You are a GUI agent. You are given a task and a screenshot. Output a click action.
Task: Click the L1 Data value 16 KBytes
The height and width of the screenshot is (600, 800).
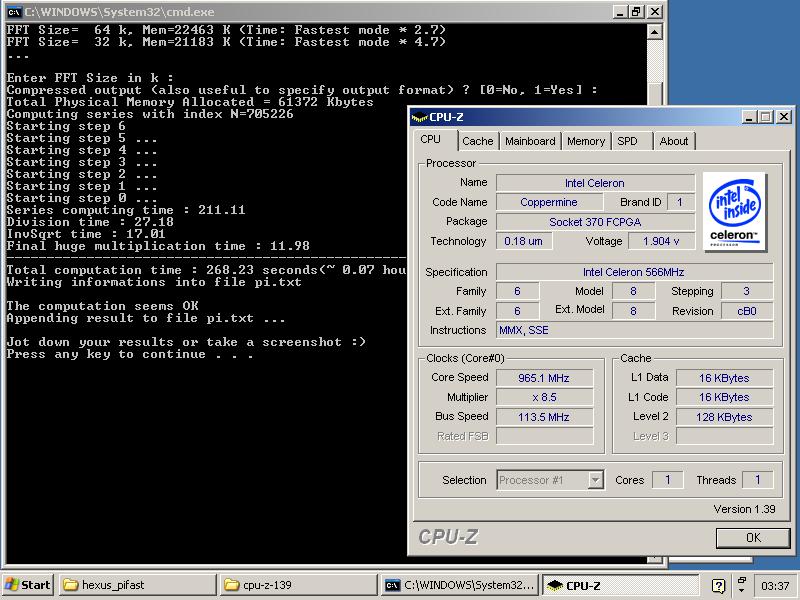pos(724,378)
